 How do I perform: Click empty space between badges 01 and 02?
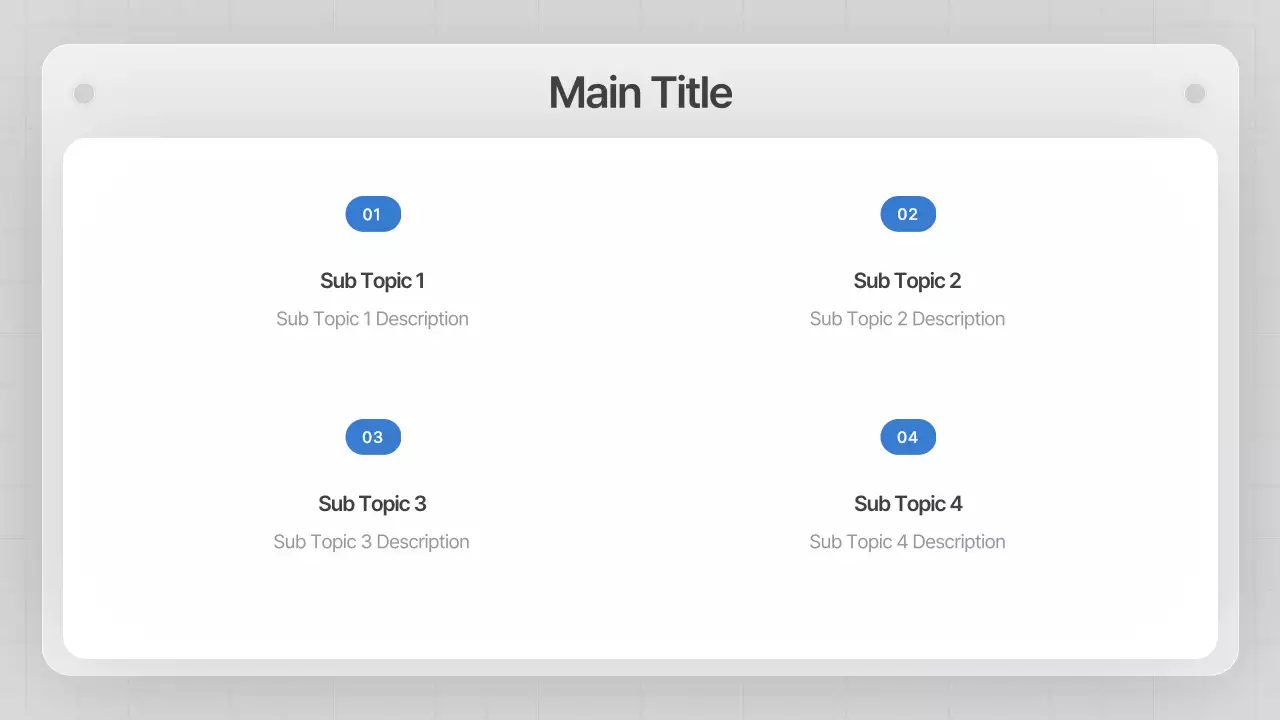pos(640,214)
